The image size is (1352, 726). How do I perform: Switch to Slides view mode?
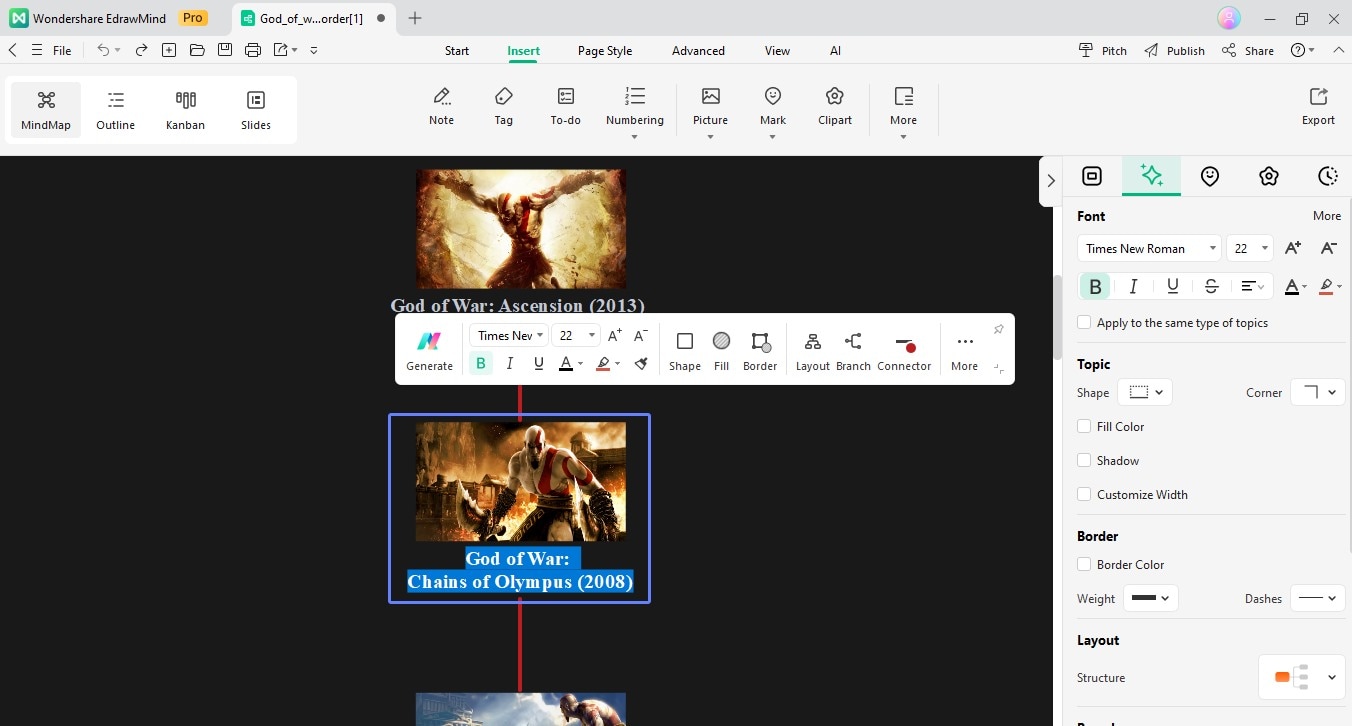[256, 110]
